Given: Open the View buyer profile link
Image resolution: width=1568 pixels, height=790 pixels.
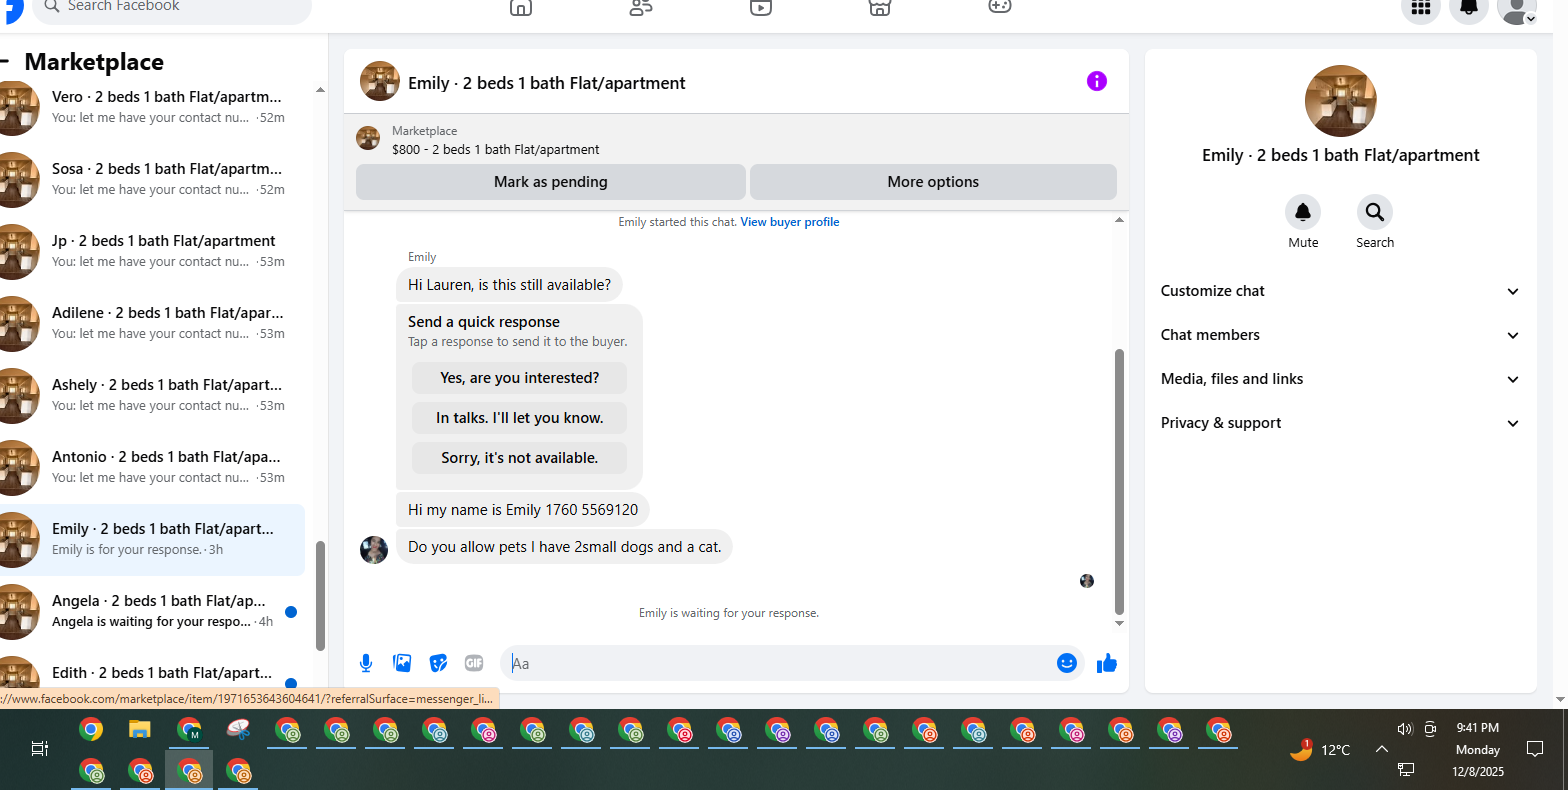Looking at the screenshot, I should click(x=790, y=222).
